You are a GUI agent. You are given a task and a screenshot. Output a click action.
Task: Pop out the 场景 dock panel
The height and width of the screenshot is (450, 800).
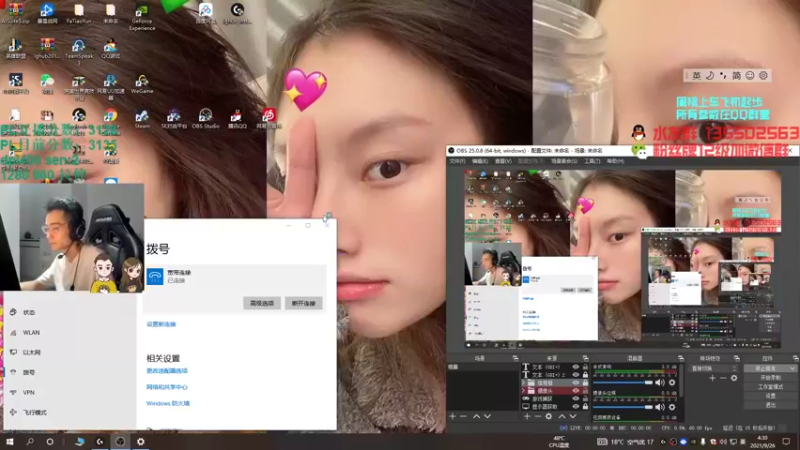(515, 359)
